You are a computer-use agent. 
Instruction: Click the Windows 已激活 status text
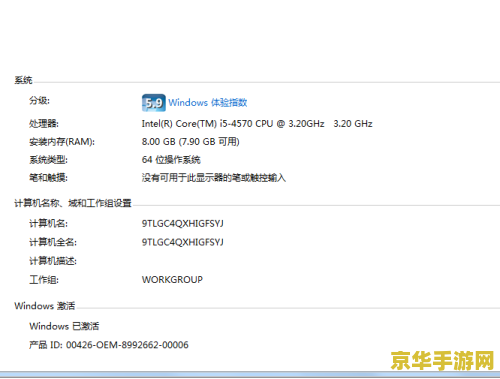[64, 326]
